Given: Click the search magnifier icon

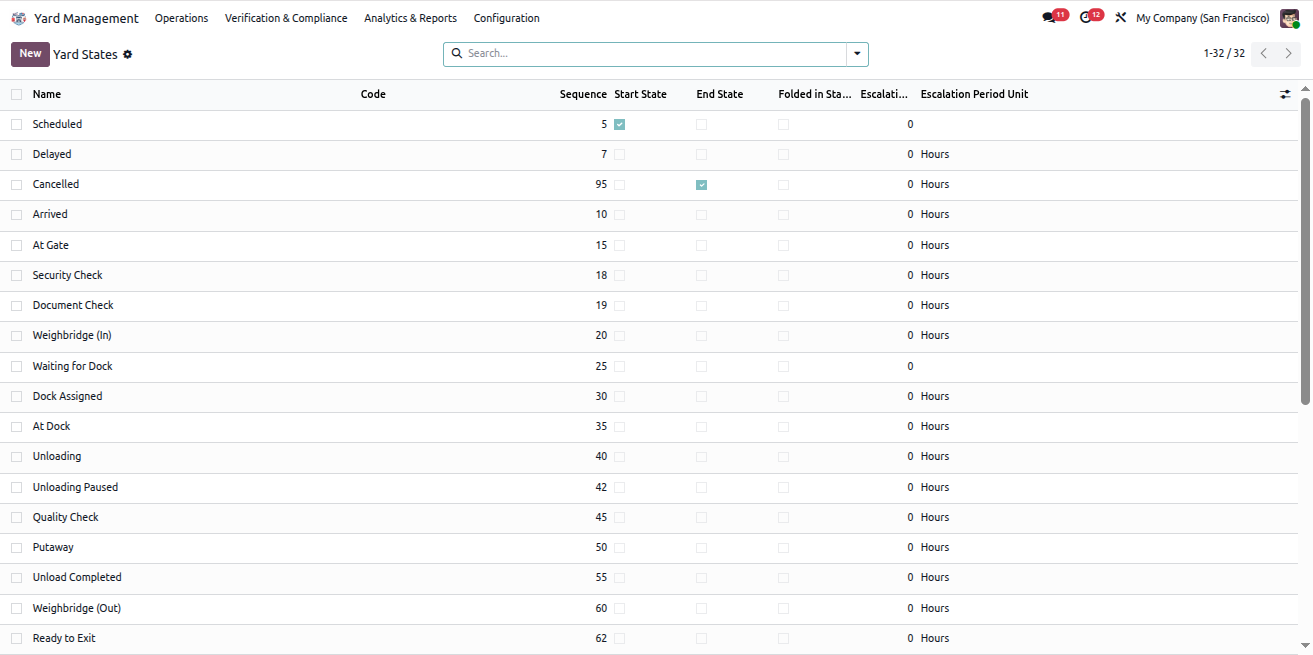Looking at the screenshot, I should pyautogui.click(x=457, y=53).
